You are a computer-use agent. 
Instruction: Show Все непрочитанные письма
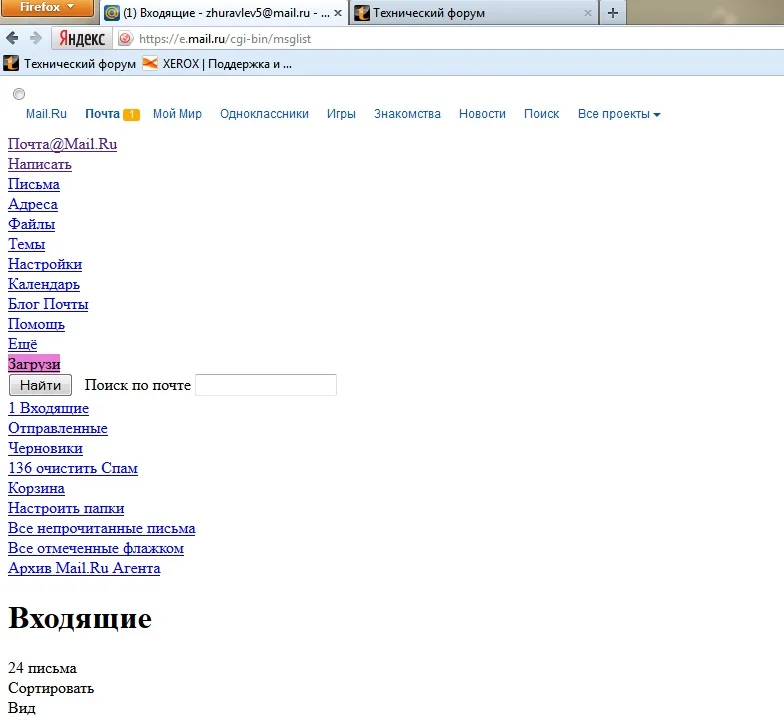pos(102,528)
